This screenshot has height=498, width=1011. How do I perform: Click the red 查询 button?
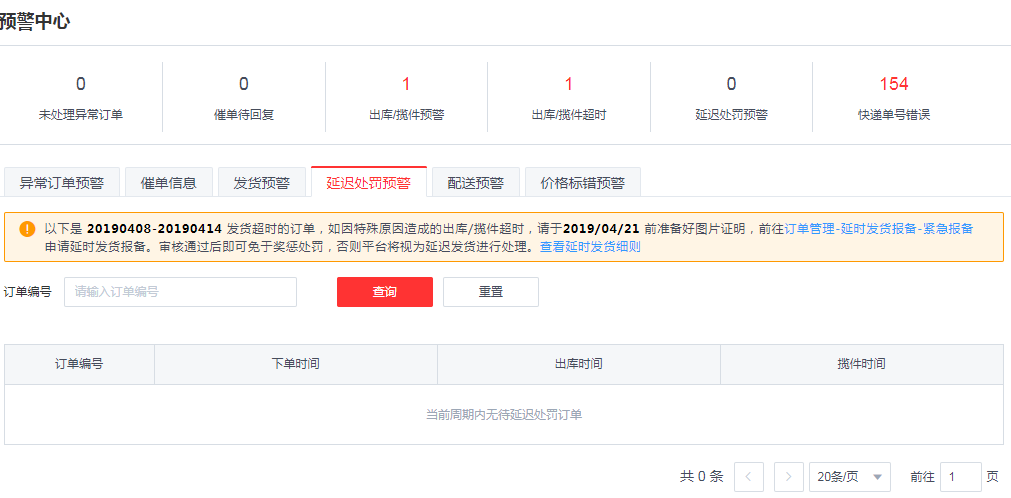pos(384,292)
